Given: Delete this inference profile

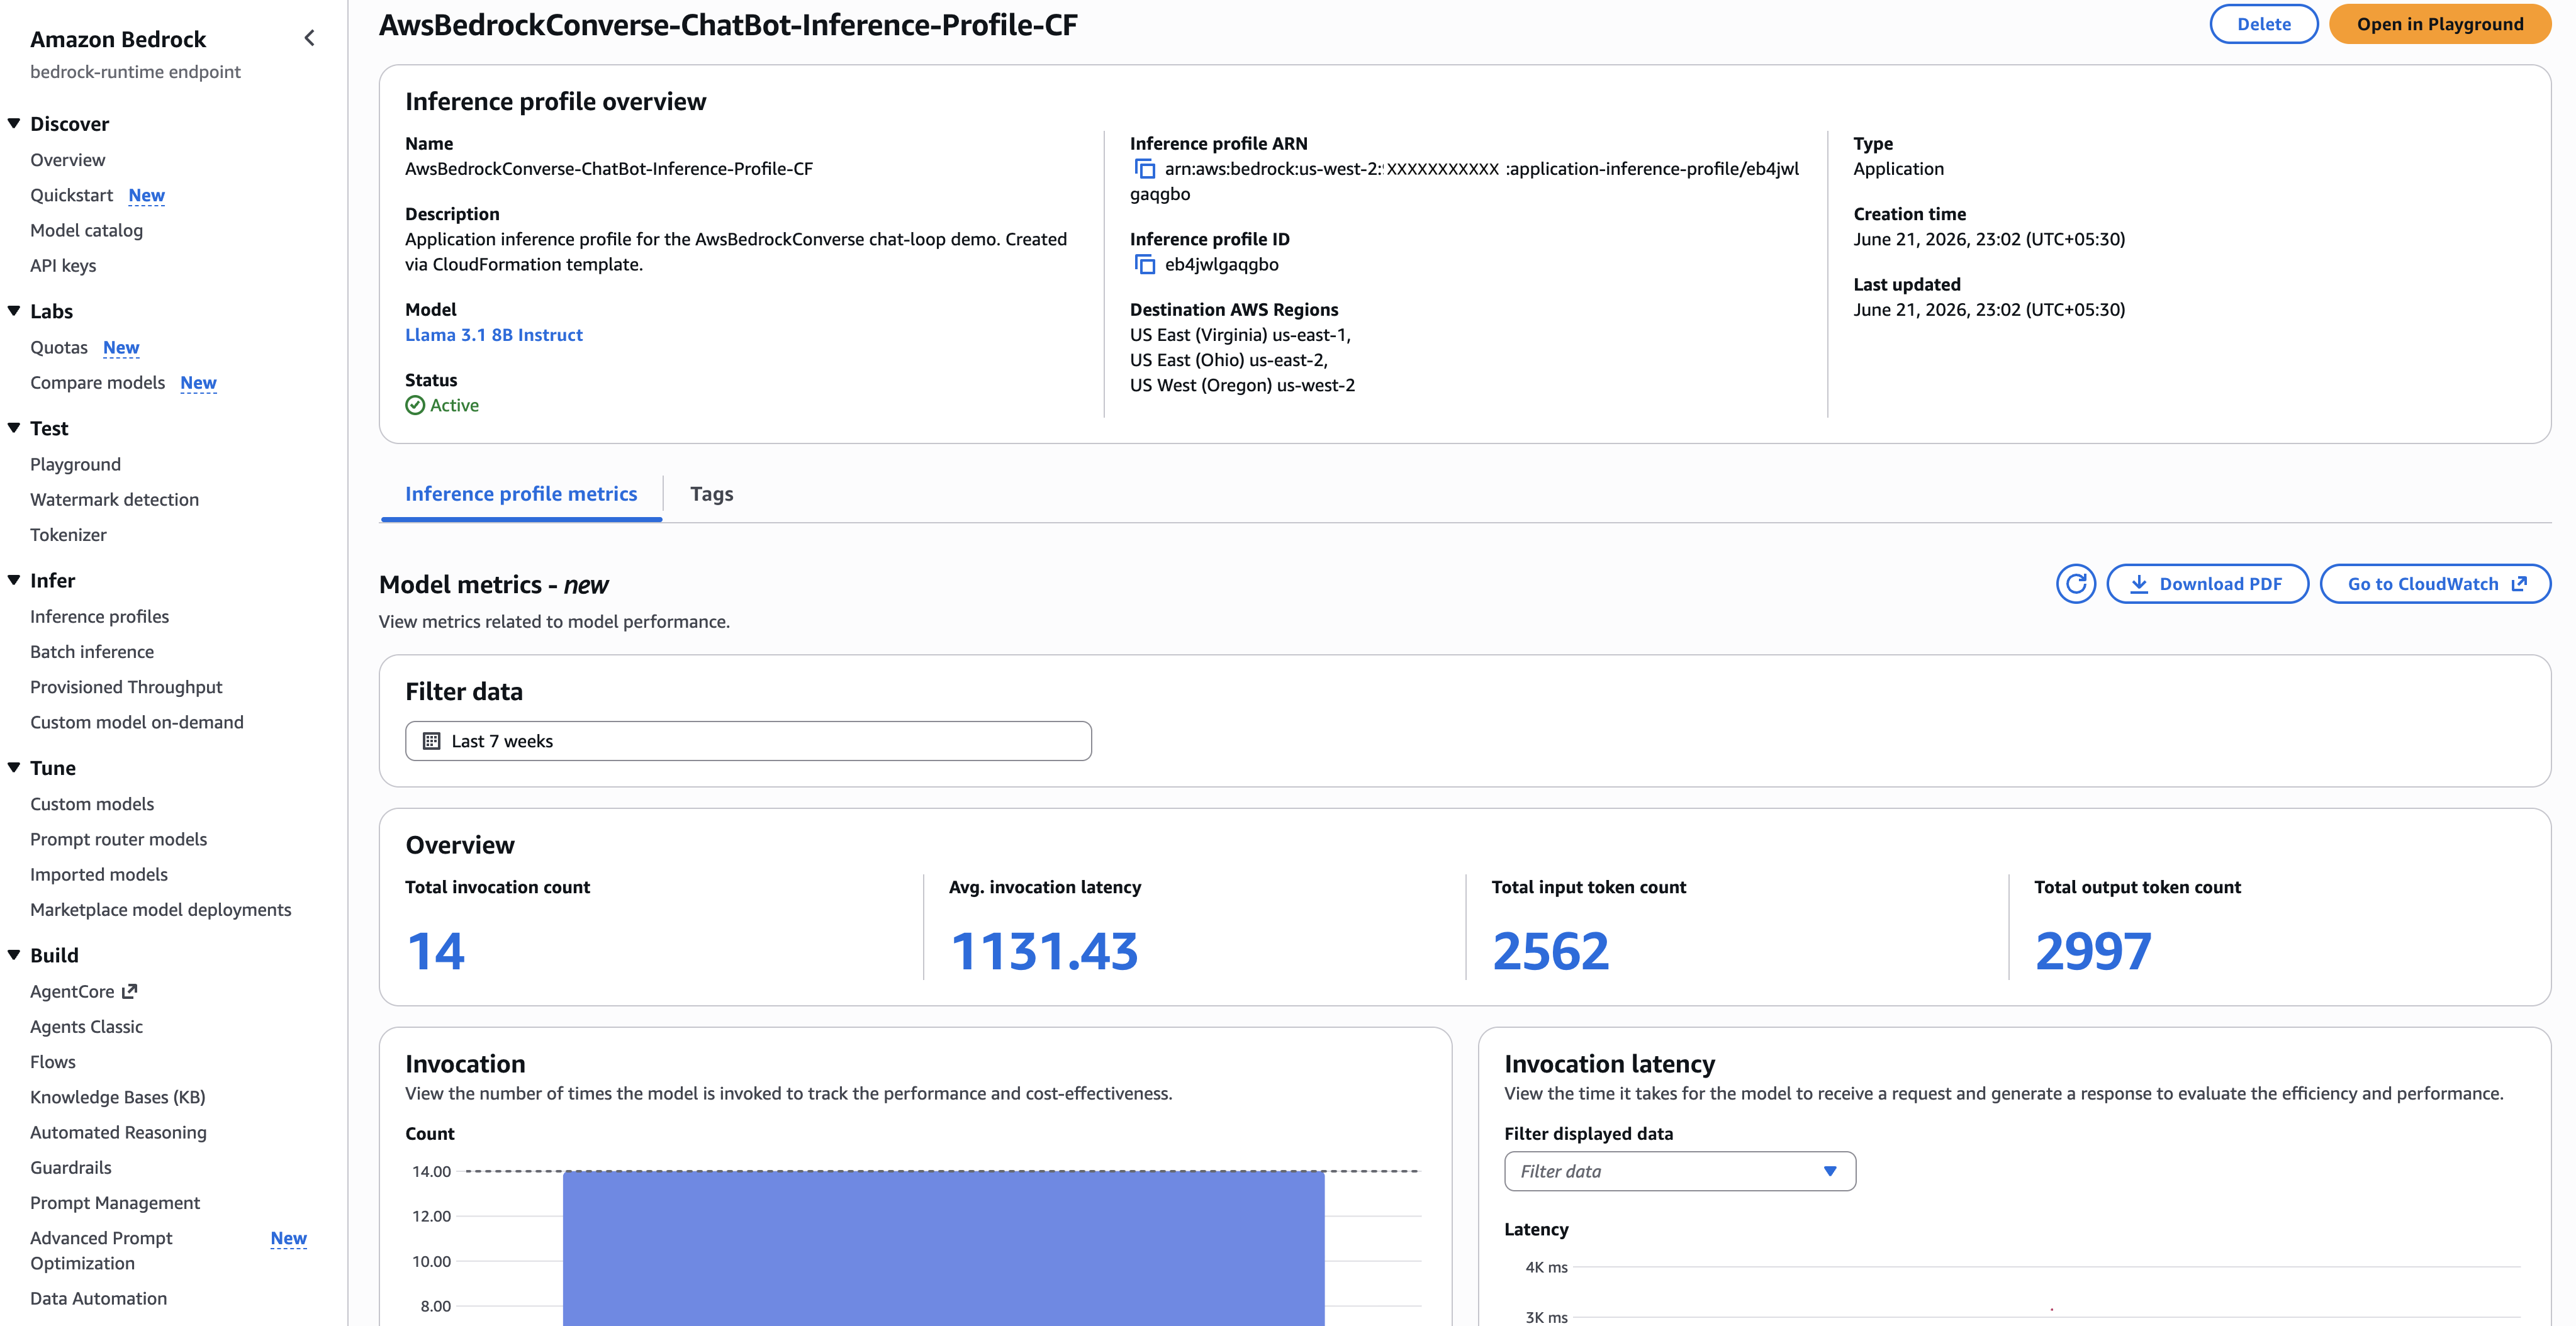Looking at the screenshot, I should (x=2264, y=24).
